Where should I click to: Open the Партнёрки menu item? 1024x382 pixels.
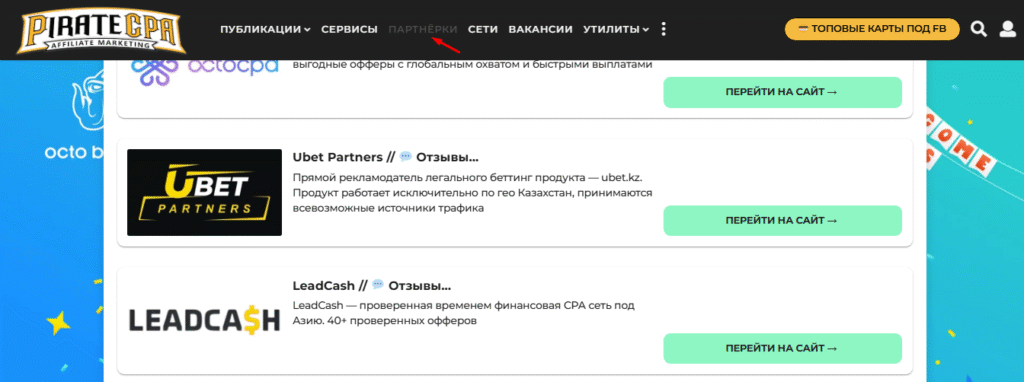[423, 29]
